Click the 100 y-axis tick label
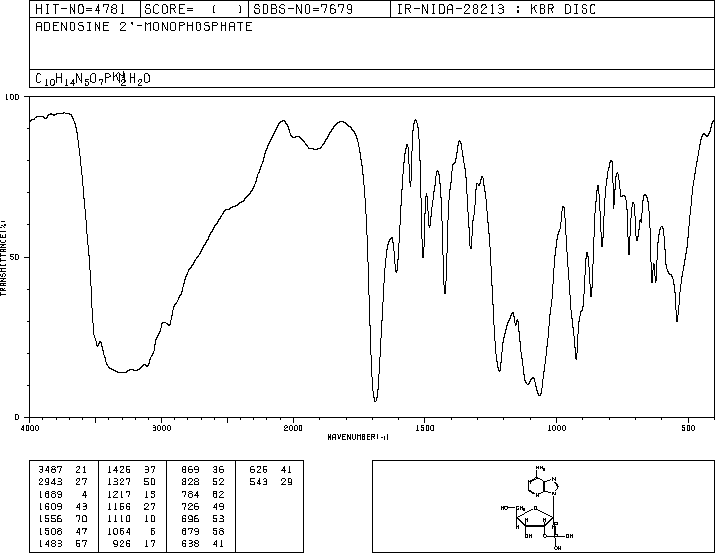 (12, 97)
